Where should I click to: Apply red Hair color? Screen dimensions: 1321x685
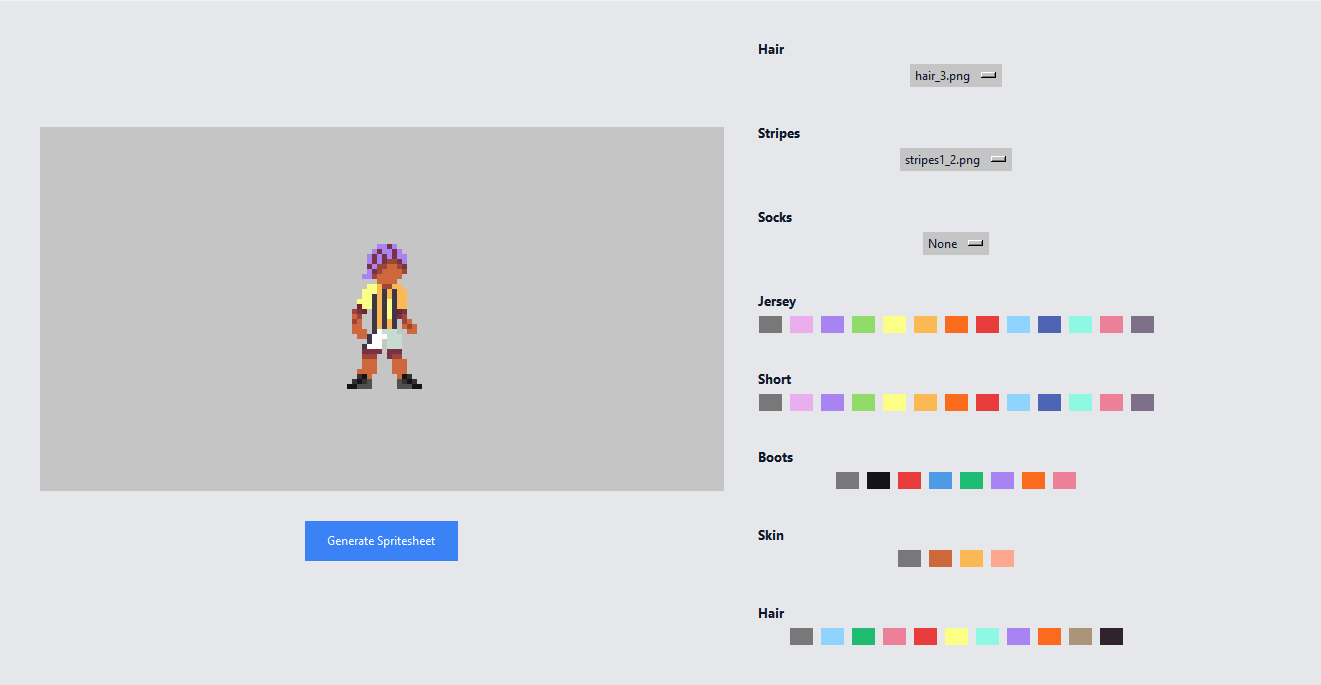(x=925, y=637)
